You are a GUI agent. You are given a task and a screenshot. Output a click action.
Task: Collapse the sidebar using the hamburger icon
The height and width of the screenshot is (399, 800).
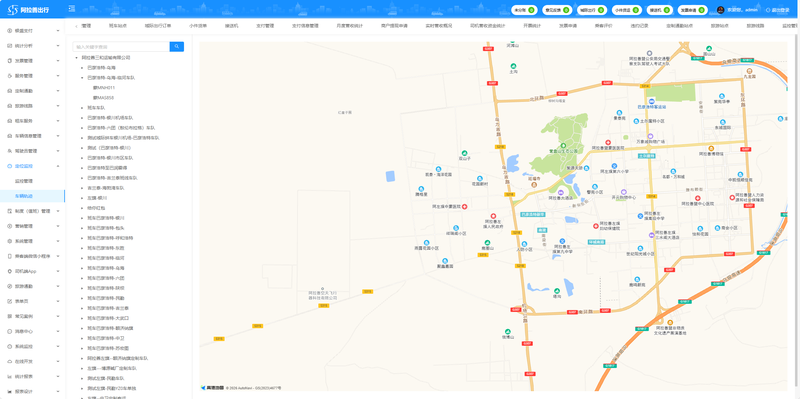click(72, 9)
